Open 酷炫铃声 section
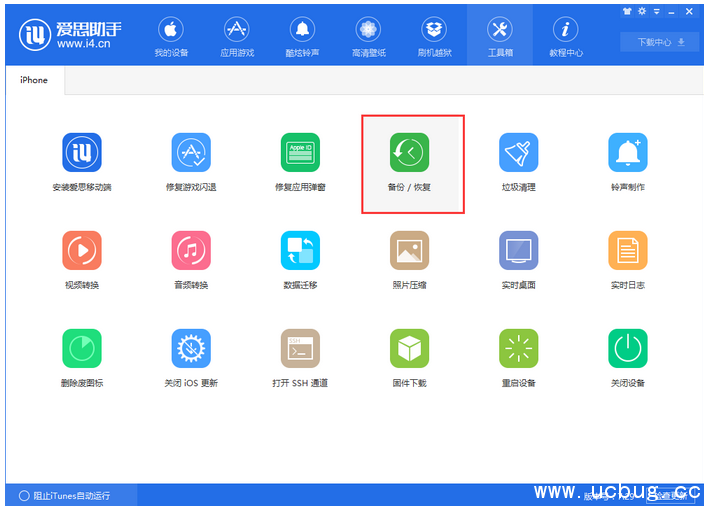 tap(303, 37)
